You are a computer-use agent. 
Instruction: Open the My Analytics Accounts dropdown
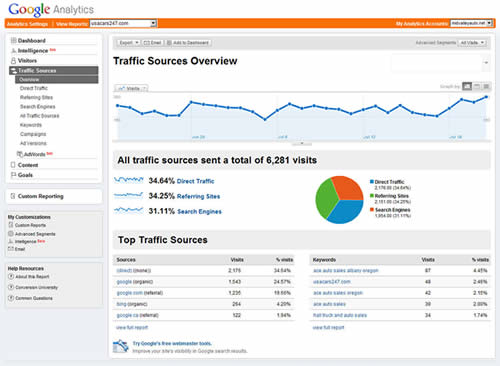(471, 23)
